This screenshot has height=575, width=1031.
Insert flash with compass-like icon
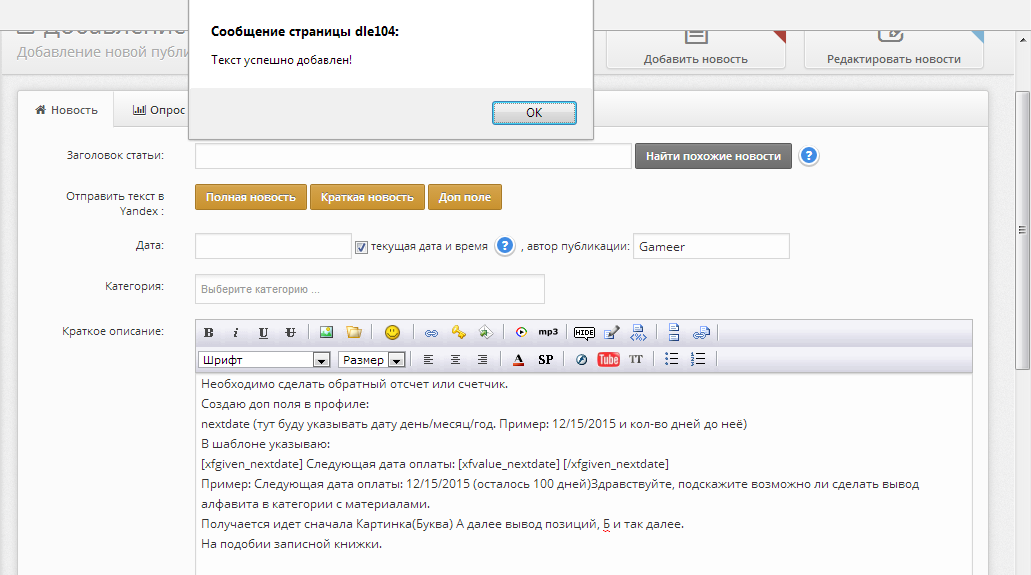pyautogui.click(x=581, y=359)
